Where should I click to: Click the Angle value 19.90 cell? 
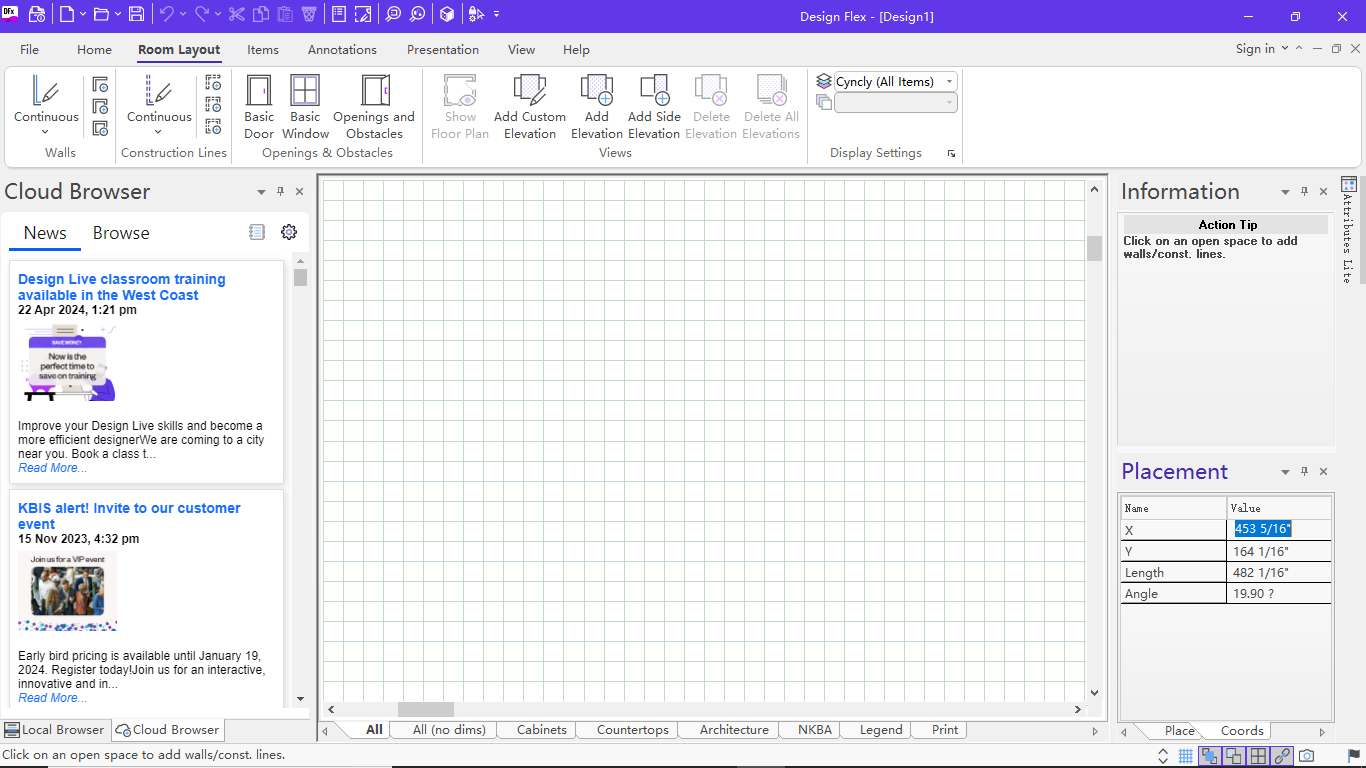[1279, 593]
